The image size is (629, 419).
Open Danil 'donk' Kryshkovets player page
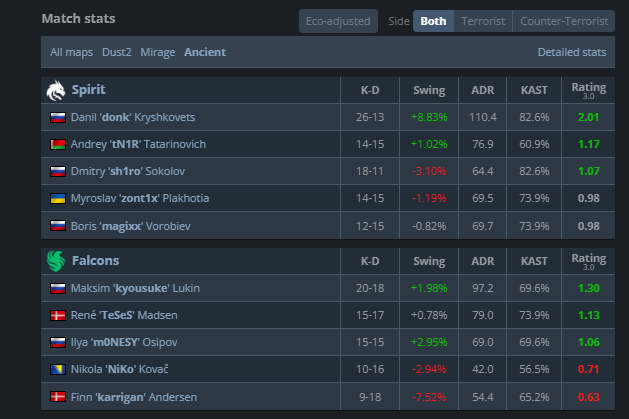pos(133,117)
